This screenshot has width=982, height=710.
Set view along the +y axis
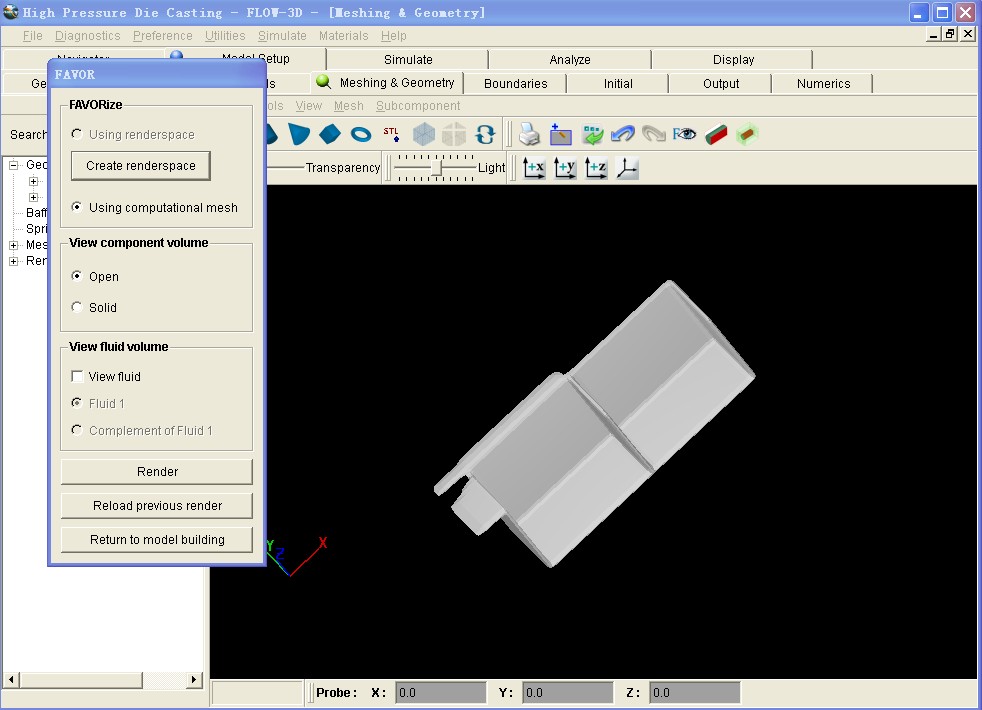click(565, 168)
